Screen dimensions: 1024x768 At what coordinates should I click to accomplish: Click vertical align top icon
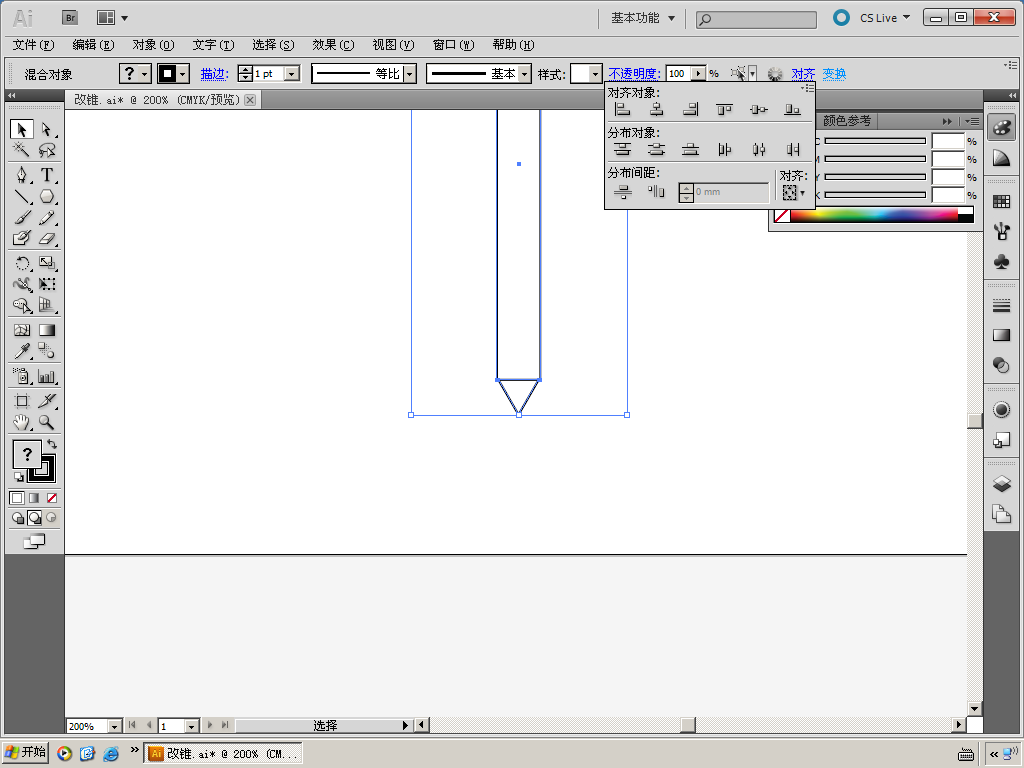coord(724,110)
